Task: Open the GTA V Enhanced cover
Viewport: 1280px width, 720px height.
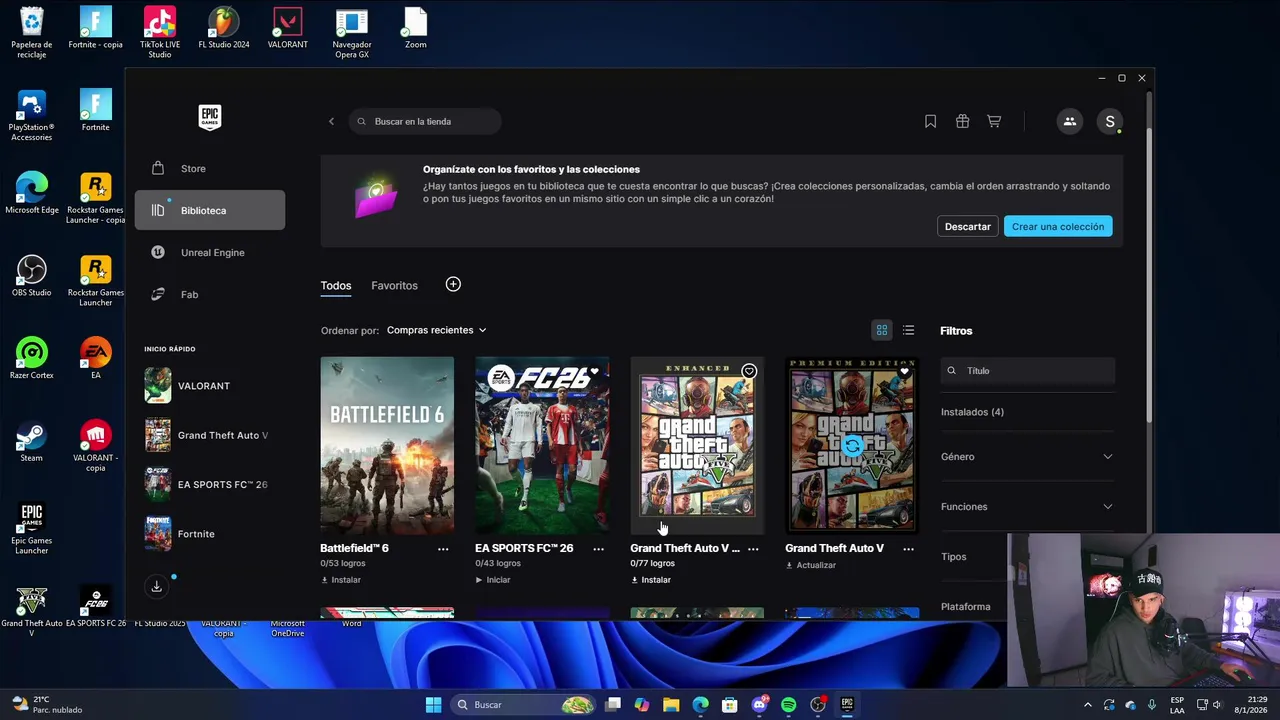Action: pyautogui.click(x=697, y=445)
